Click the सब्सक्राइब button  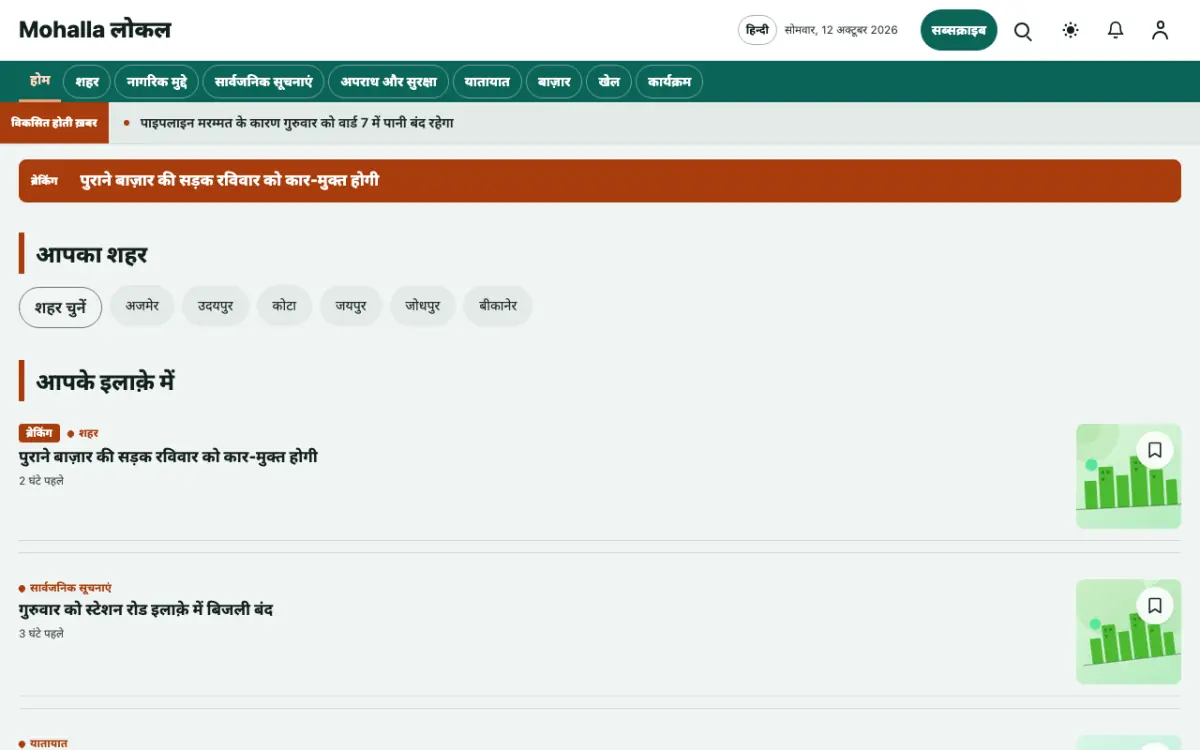tap(959, 31)
